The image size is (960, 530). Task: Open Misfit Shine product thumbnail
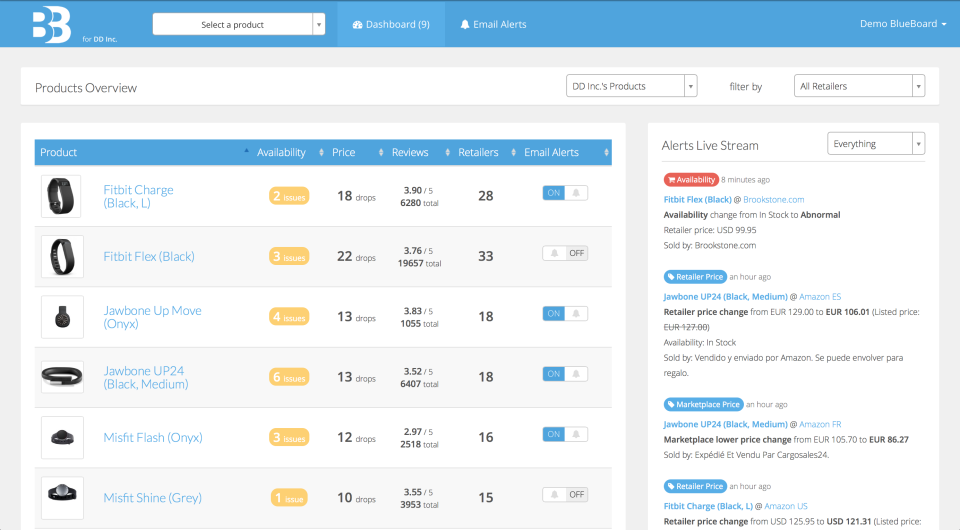point(62,498)
